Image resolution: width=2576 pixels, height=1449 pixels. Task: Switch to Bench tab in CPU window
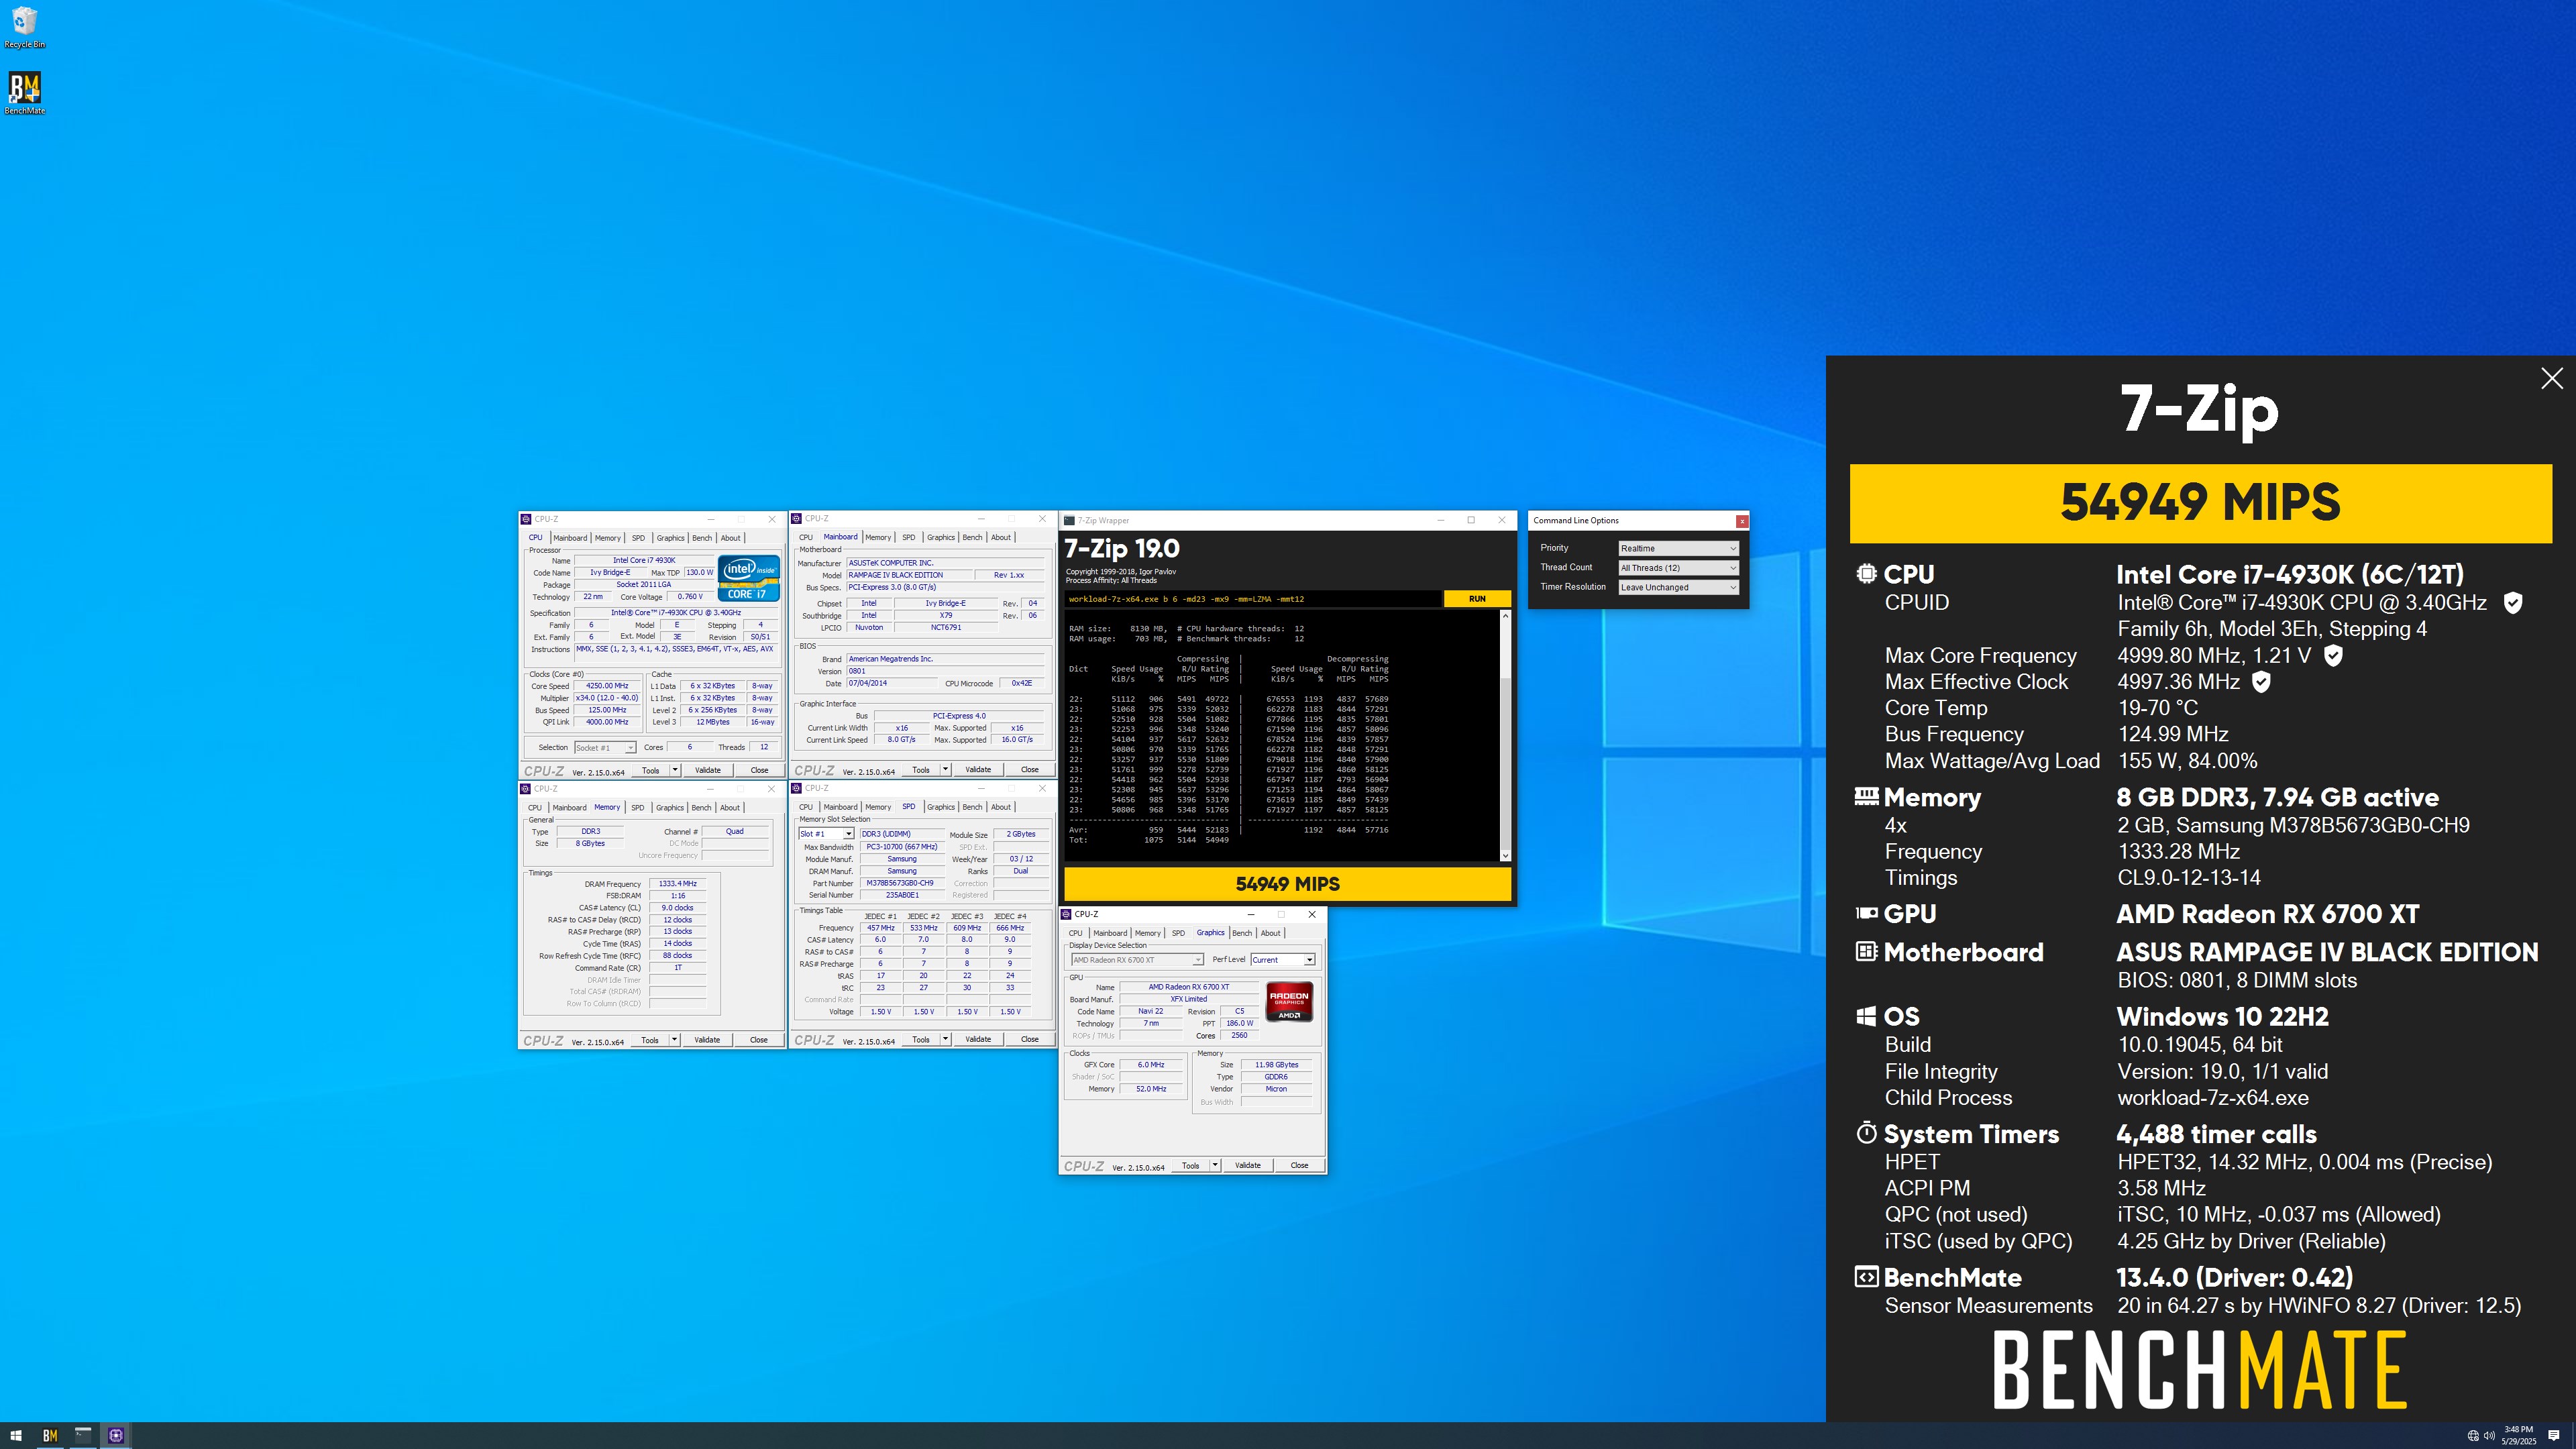(702, 538)
